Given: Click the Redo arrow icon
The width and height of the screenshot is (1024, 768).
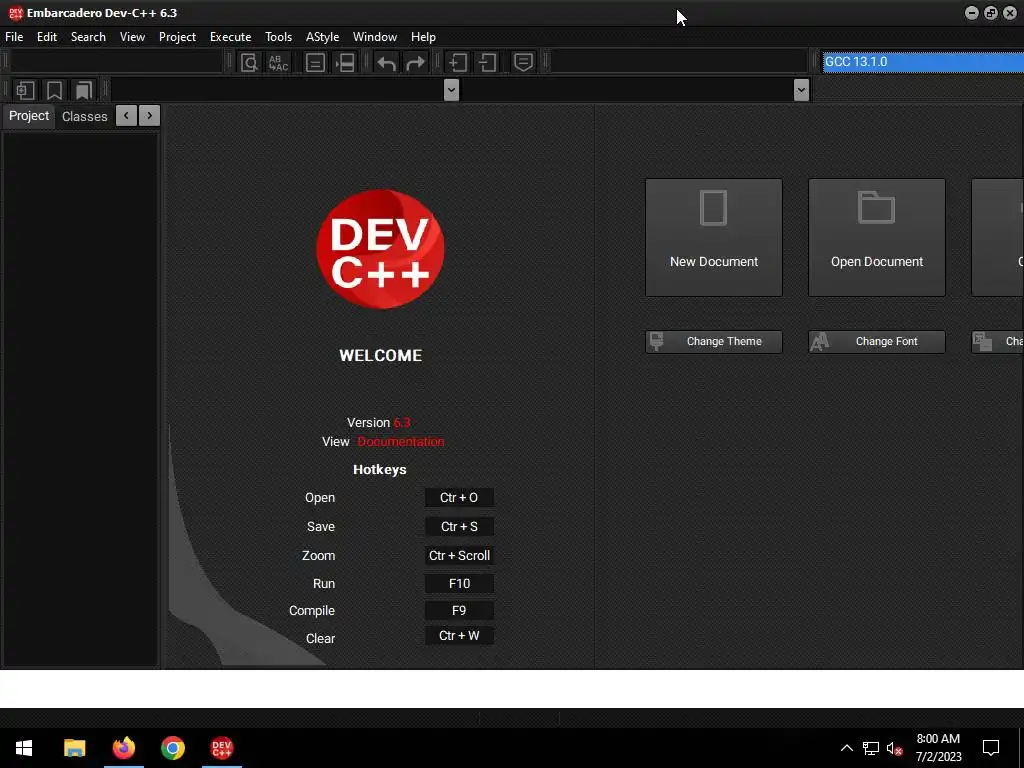Looking at the screenshot, I should [x=415, y=63].
